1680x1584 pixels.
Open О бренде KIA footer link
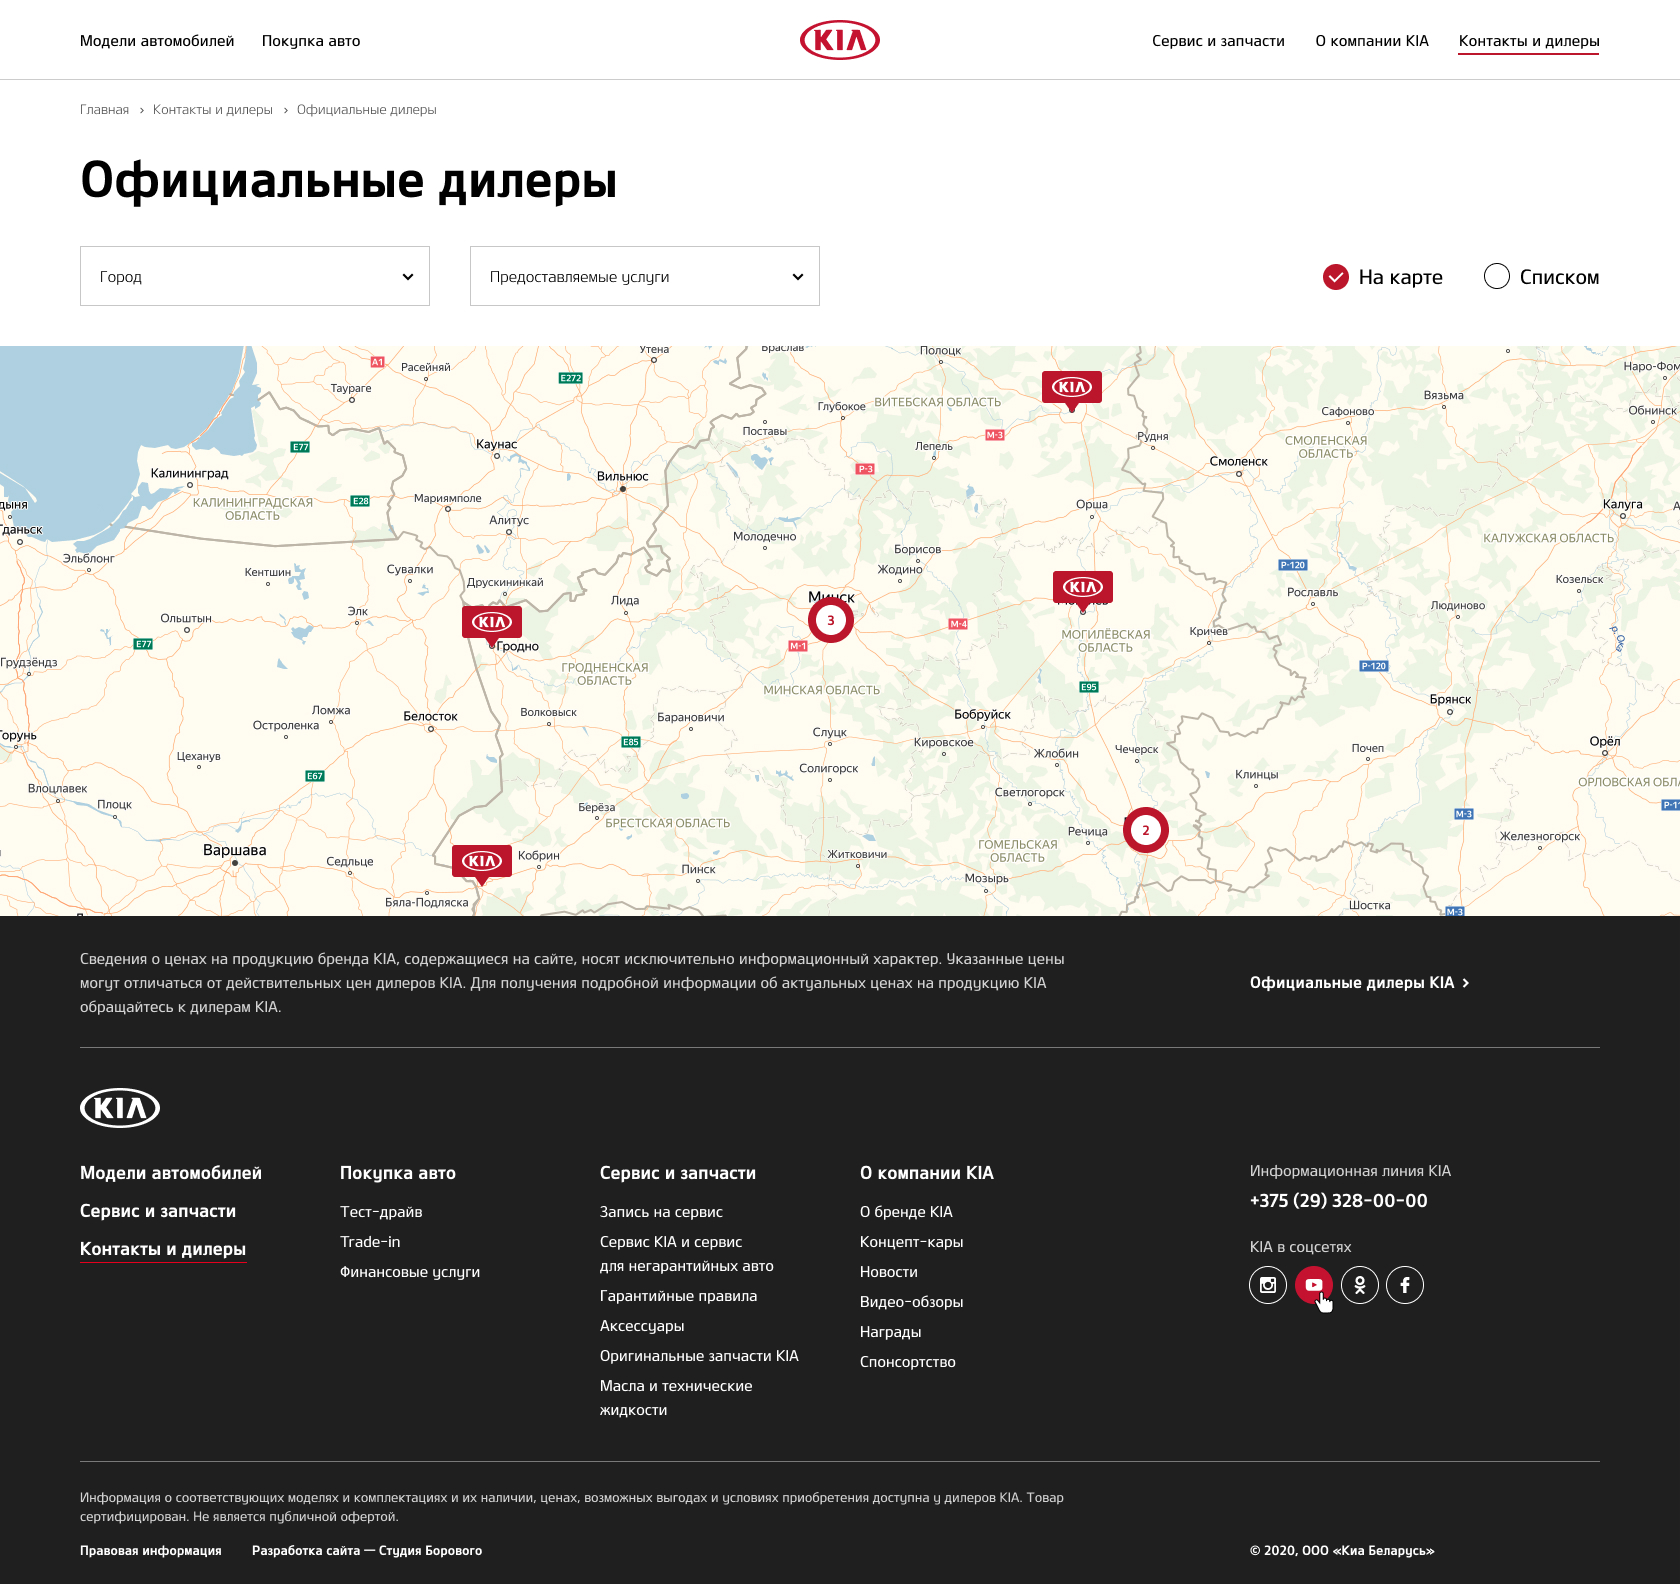pos(906,1212)
